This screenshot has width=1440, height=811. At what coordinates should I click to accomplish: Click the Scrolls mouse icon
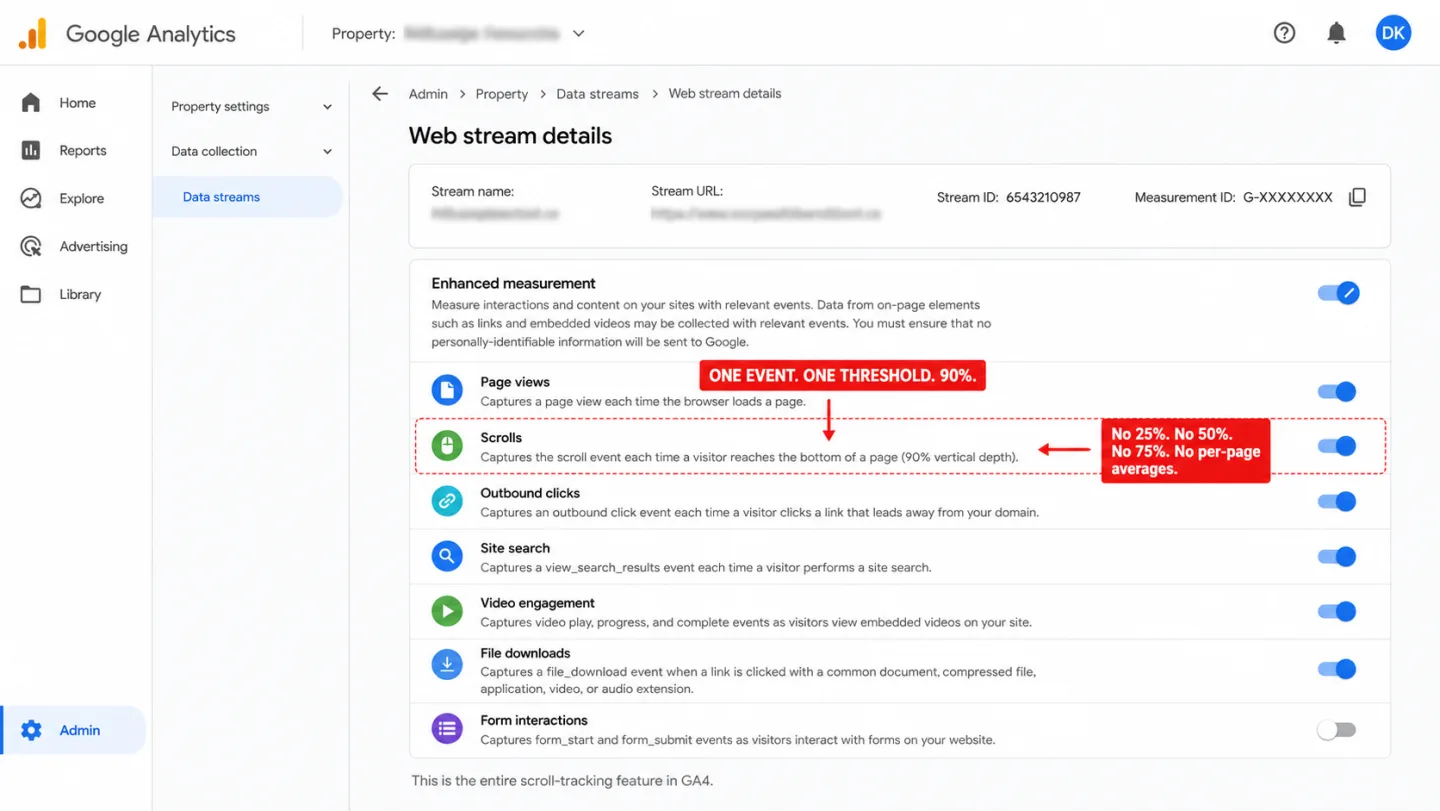[x=447, y=446]
